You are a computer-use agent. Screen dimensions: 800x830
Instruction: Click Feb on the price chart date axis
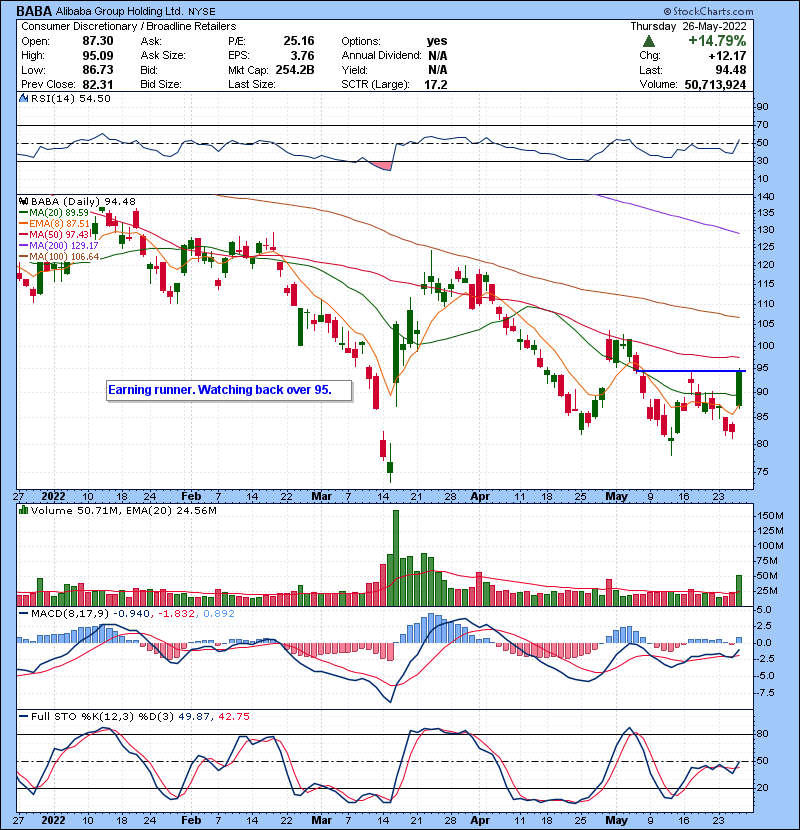coord(191,497)
